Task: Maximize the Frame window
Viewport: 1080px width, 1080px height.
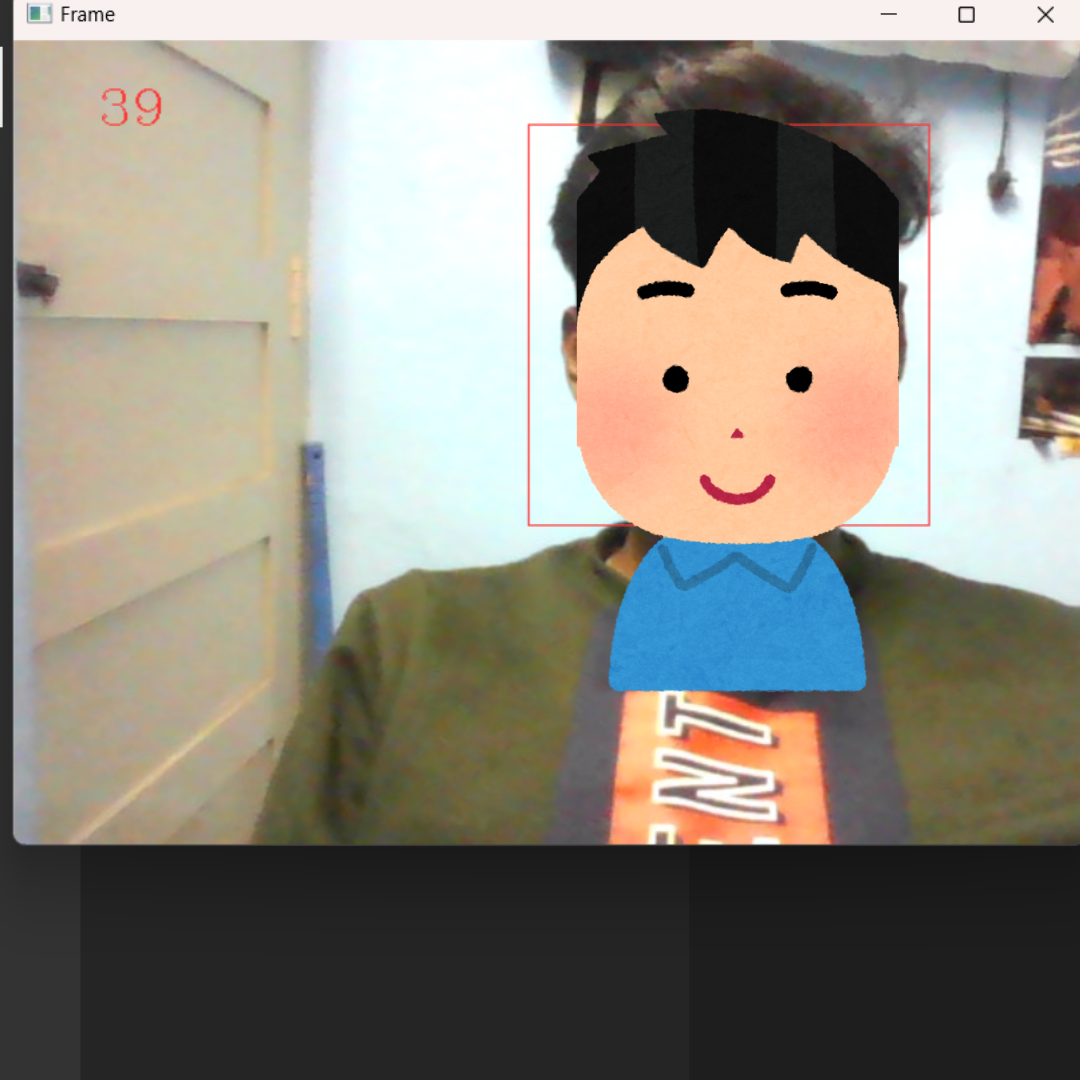Action: [966, 14]
